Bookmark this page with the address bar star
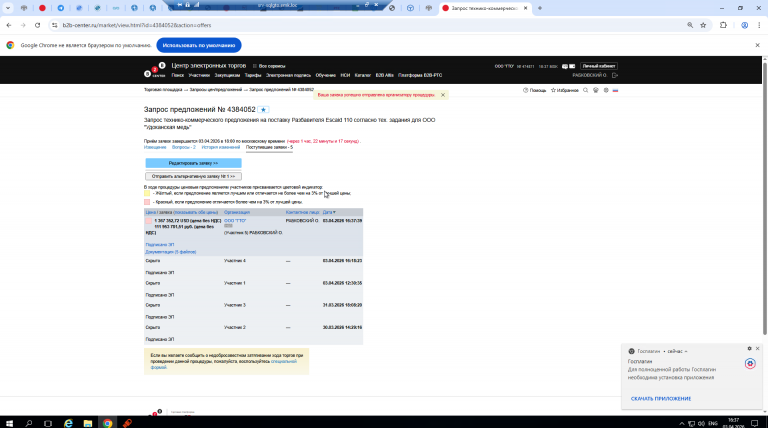768x428 pixels. tap(703, 25)
